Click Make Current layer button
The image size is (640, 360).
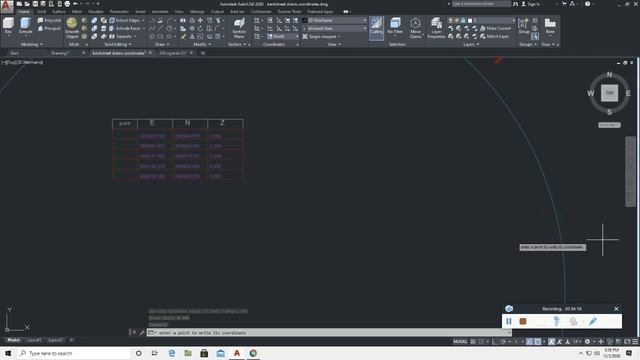point(496,28)
